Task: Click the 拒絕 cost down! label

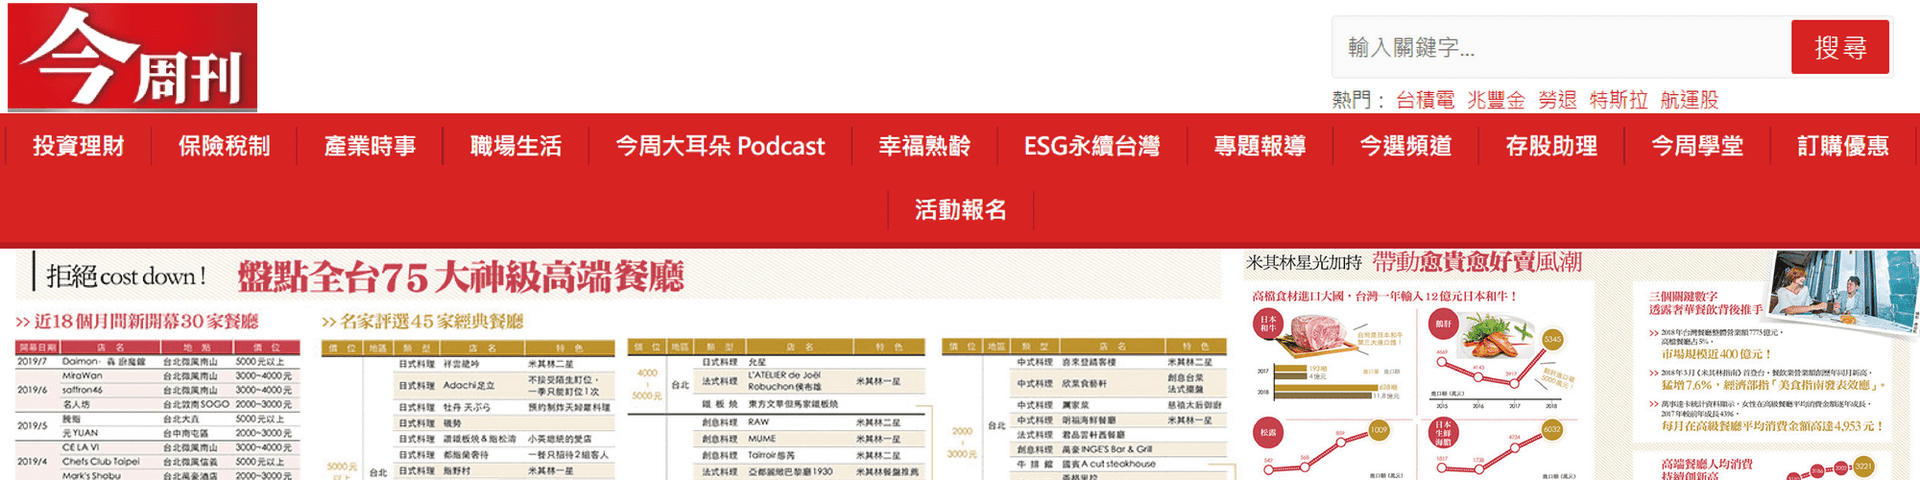Action: (x=126, y=276)
